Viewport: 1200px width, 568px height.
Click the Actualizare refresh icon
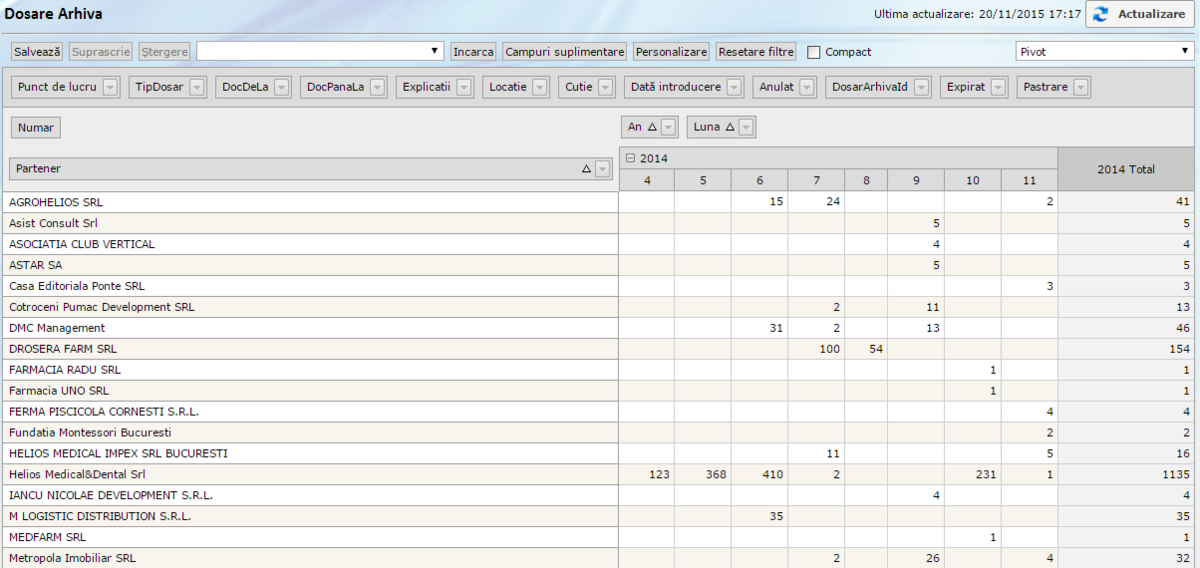coord(1101,14)
